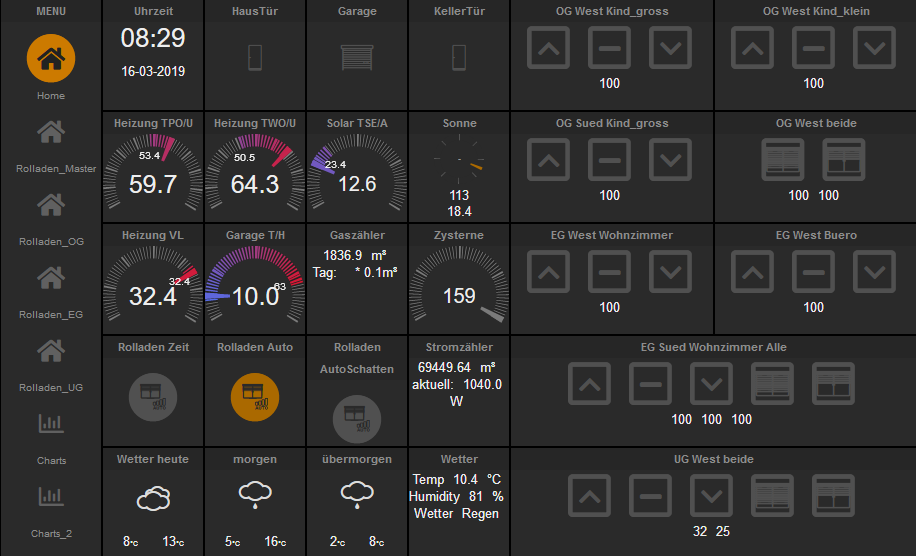The width and height of the screenshot is (916, 556).
Task: Click the Zysterne level gauge
Action: tap(459, 284)
